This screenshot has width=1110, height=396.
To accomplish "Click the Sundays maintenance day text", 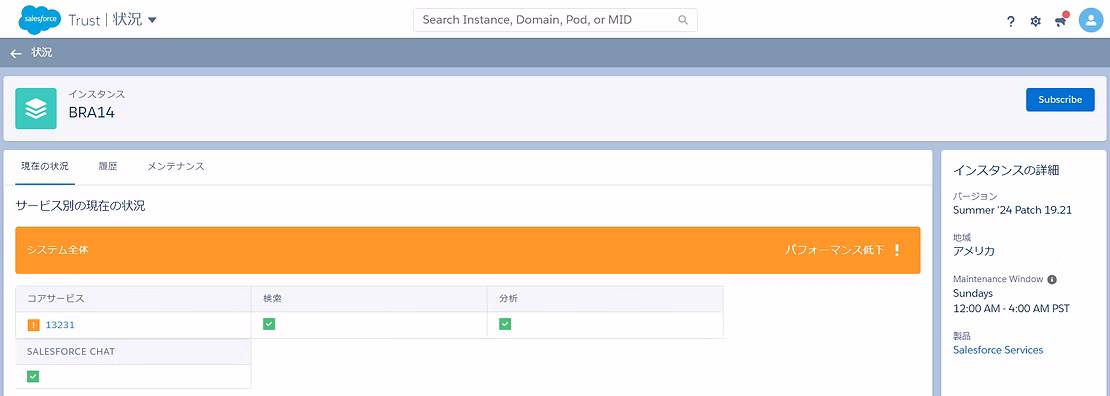I will (x=973, y=293).
